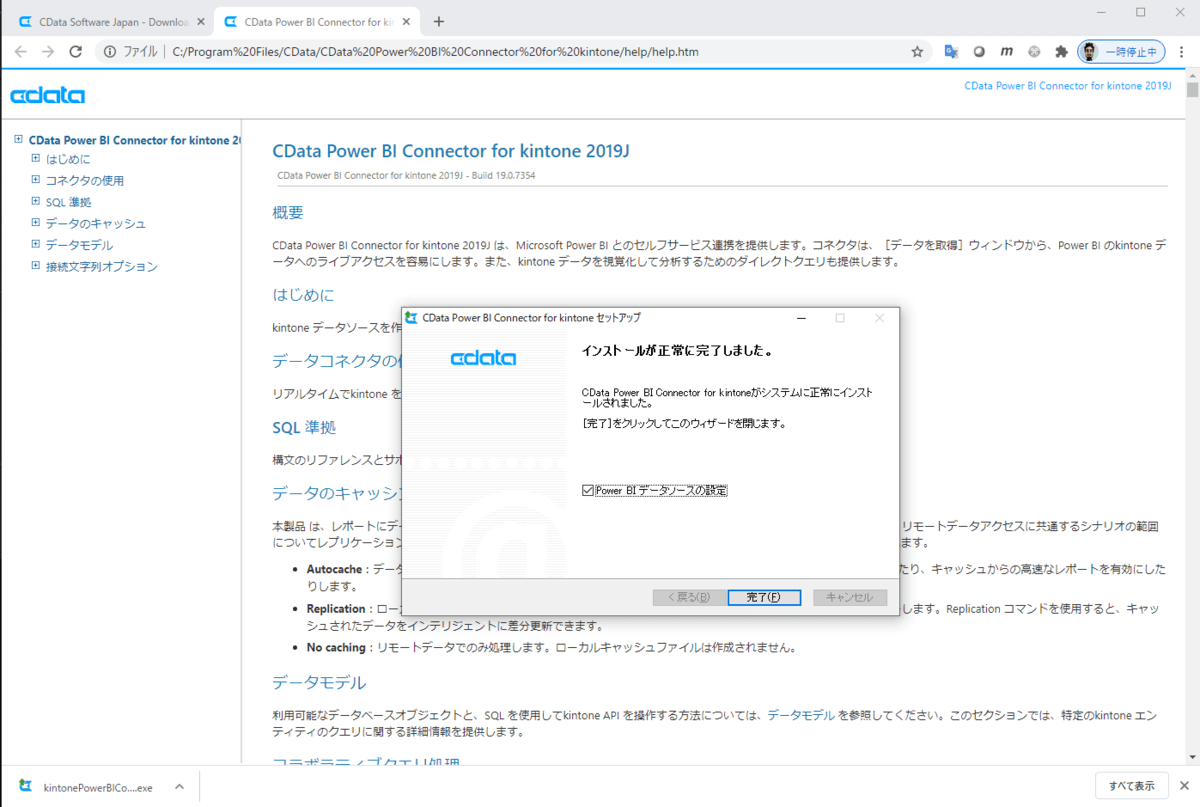Click the Replication bullet text
Image resolution: width=1200 pixels, height=807 pixels.
click(x=336, y=609)
